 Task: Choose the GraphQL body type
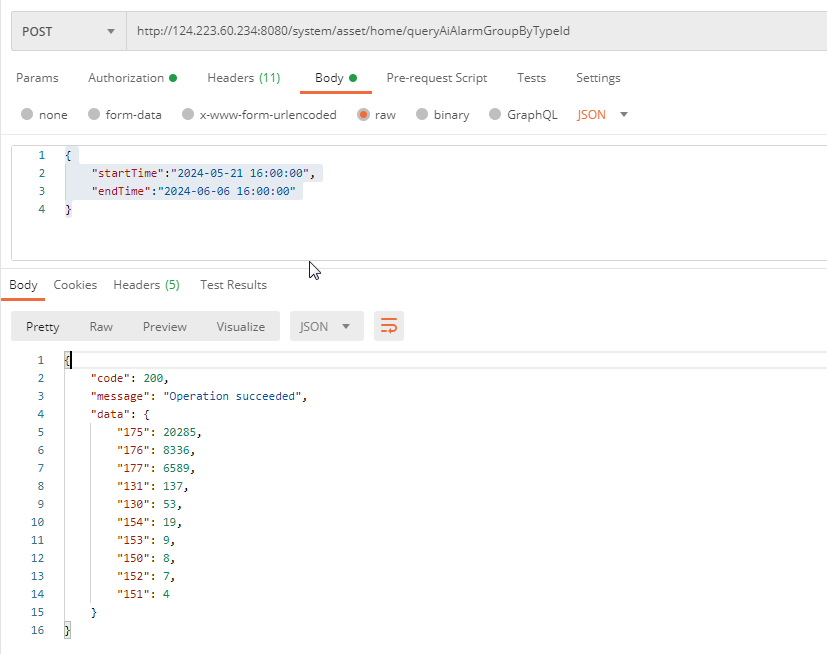(x=495, y=115)
